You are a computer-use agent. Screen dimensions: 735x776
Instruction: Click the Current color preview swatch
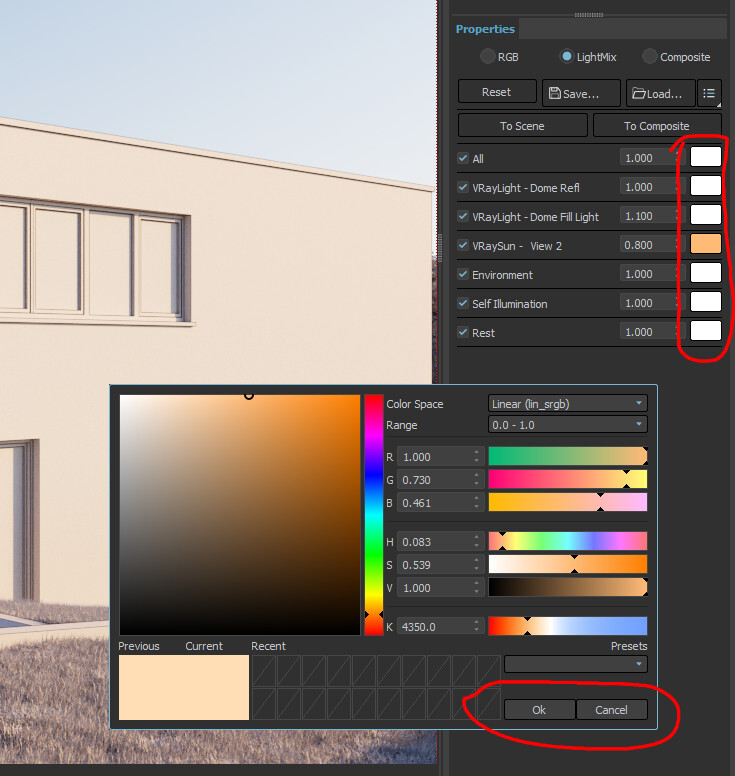point(216,687)
